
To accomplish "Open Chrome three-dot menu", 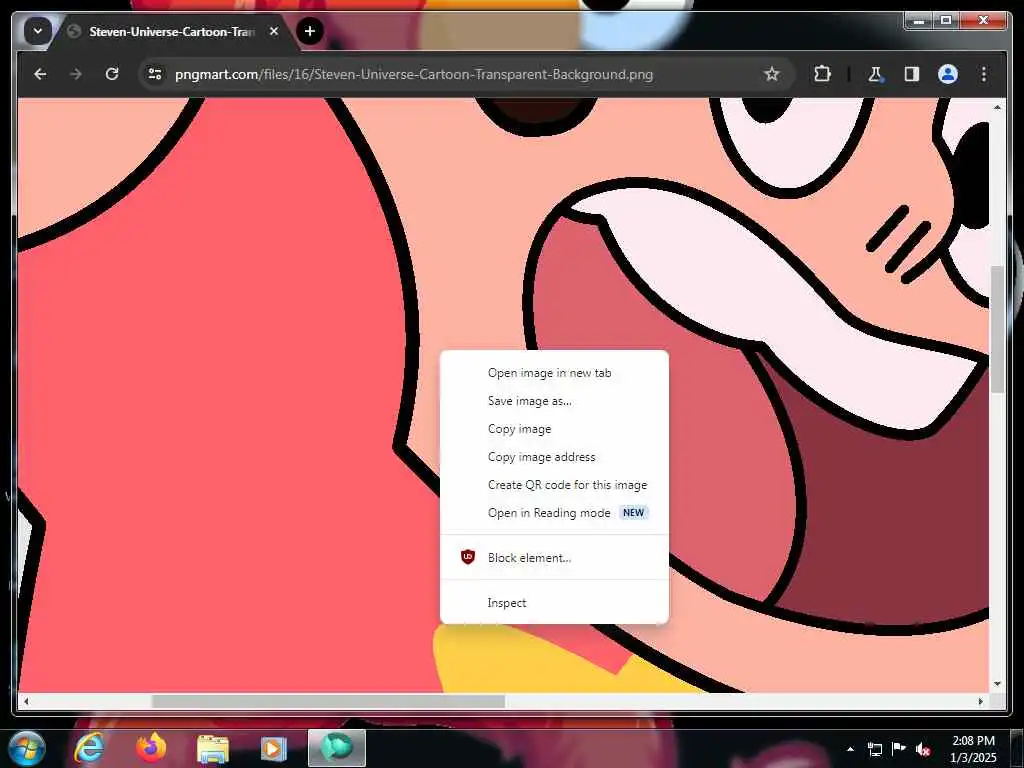I will coord(984,74).
